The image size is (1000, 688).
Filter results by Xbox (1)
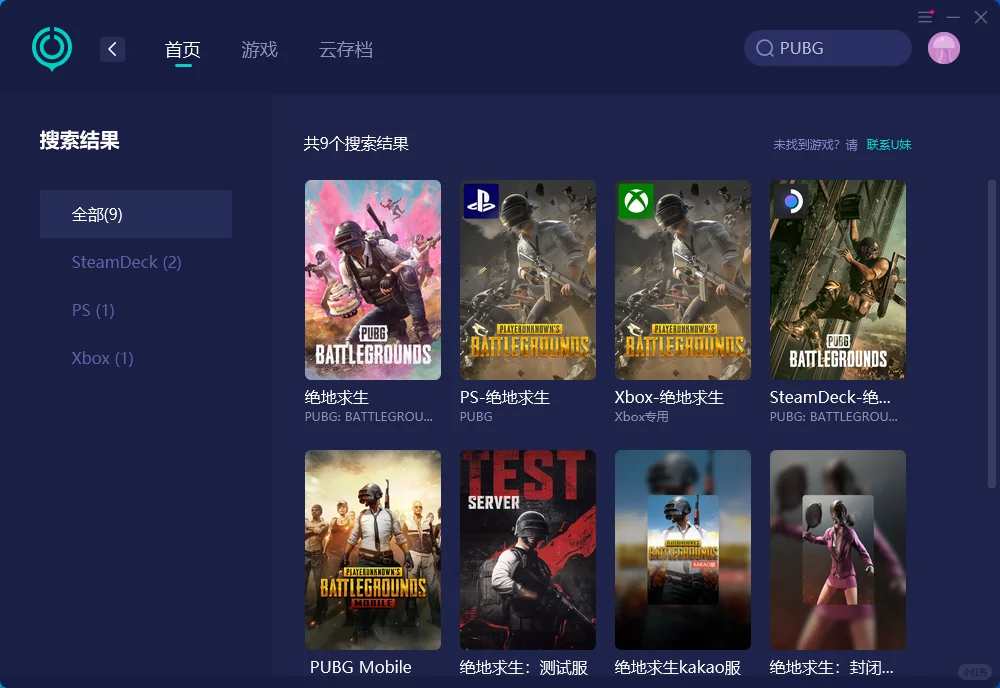103,358
